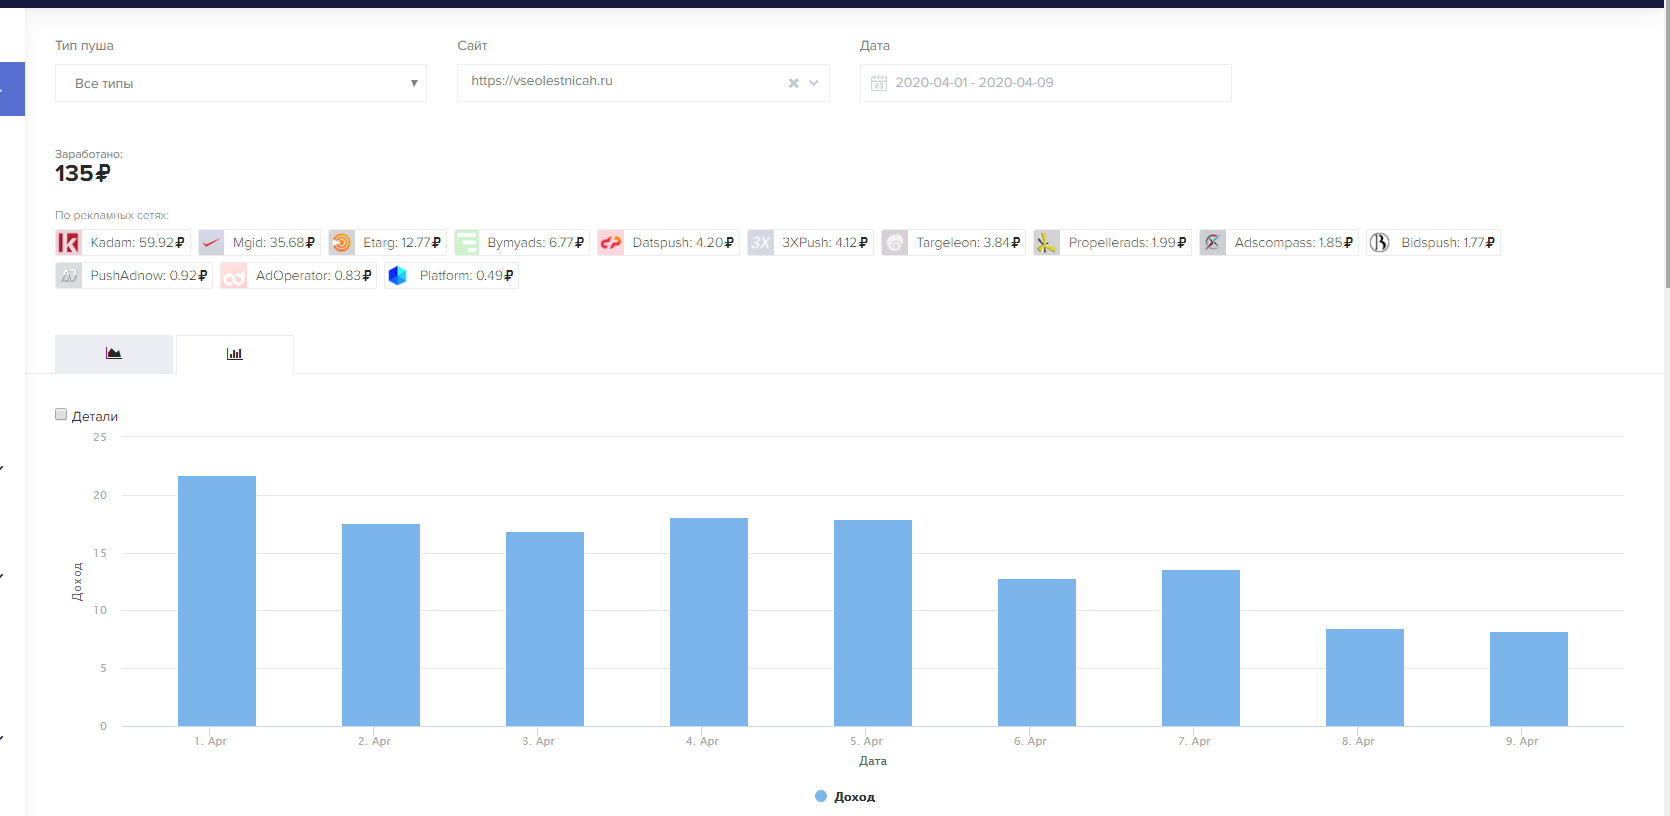Click the 7. Apr revenue bar
The height and width of the screenshot is (816, 1670).
coord(1201,648)
